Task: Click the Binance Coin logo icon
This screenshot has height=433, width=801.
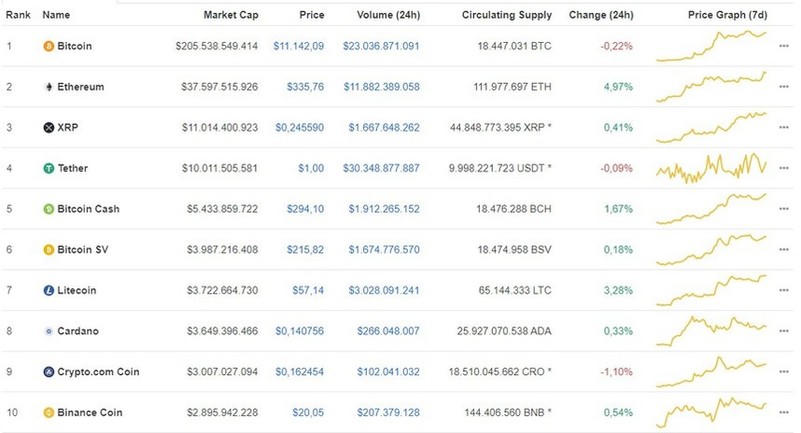Action: pyautogui.click(x=48, y=412)
